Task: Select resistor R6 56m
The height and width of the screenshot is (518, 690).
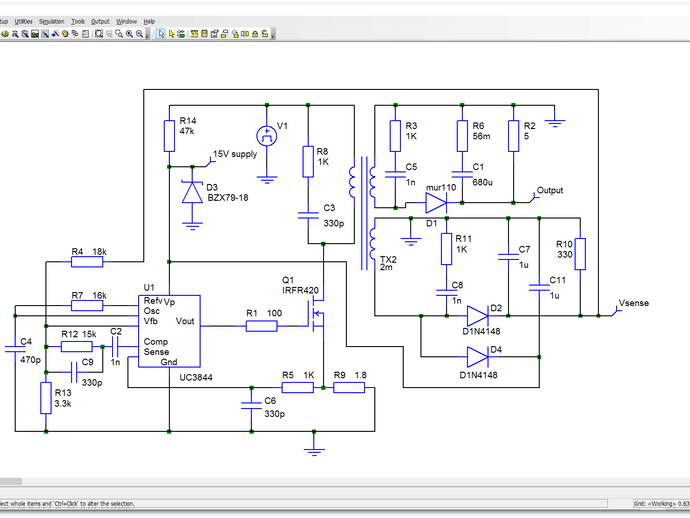Action: (462, 136)
